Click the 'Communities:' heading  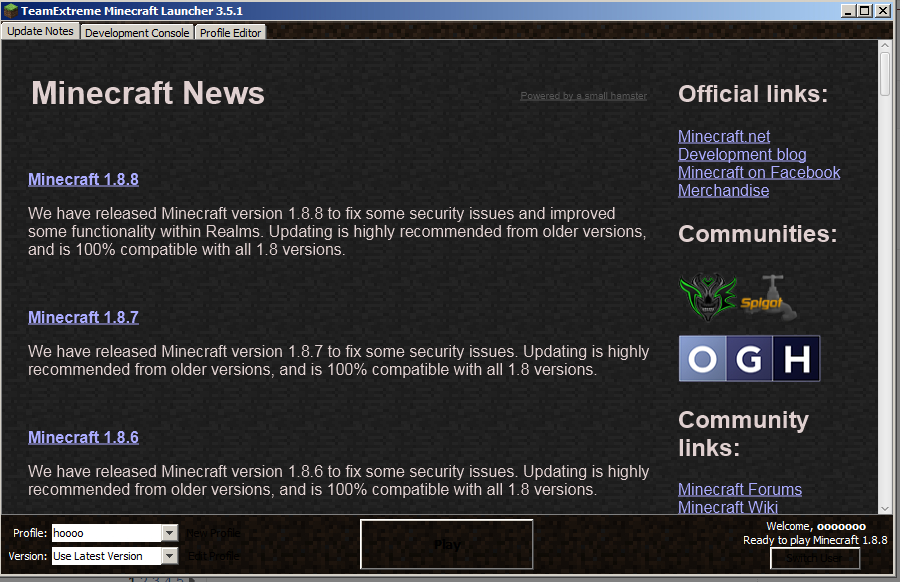[758, 234]
